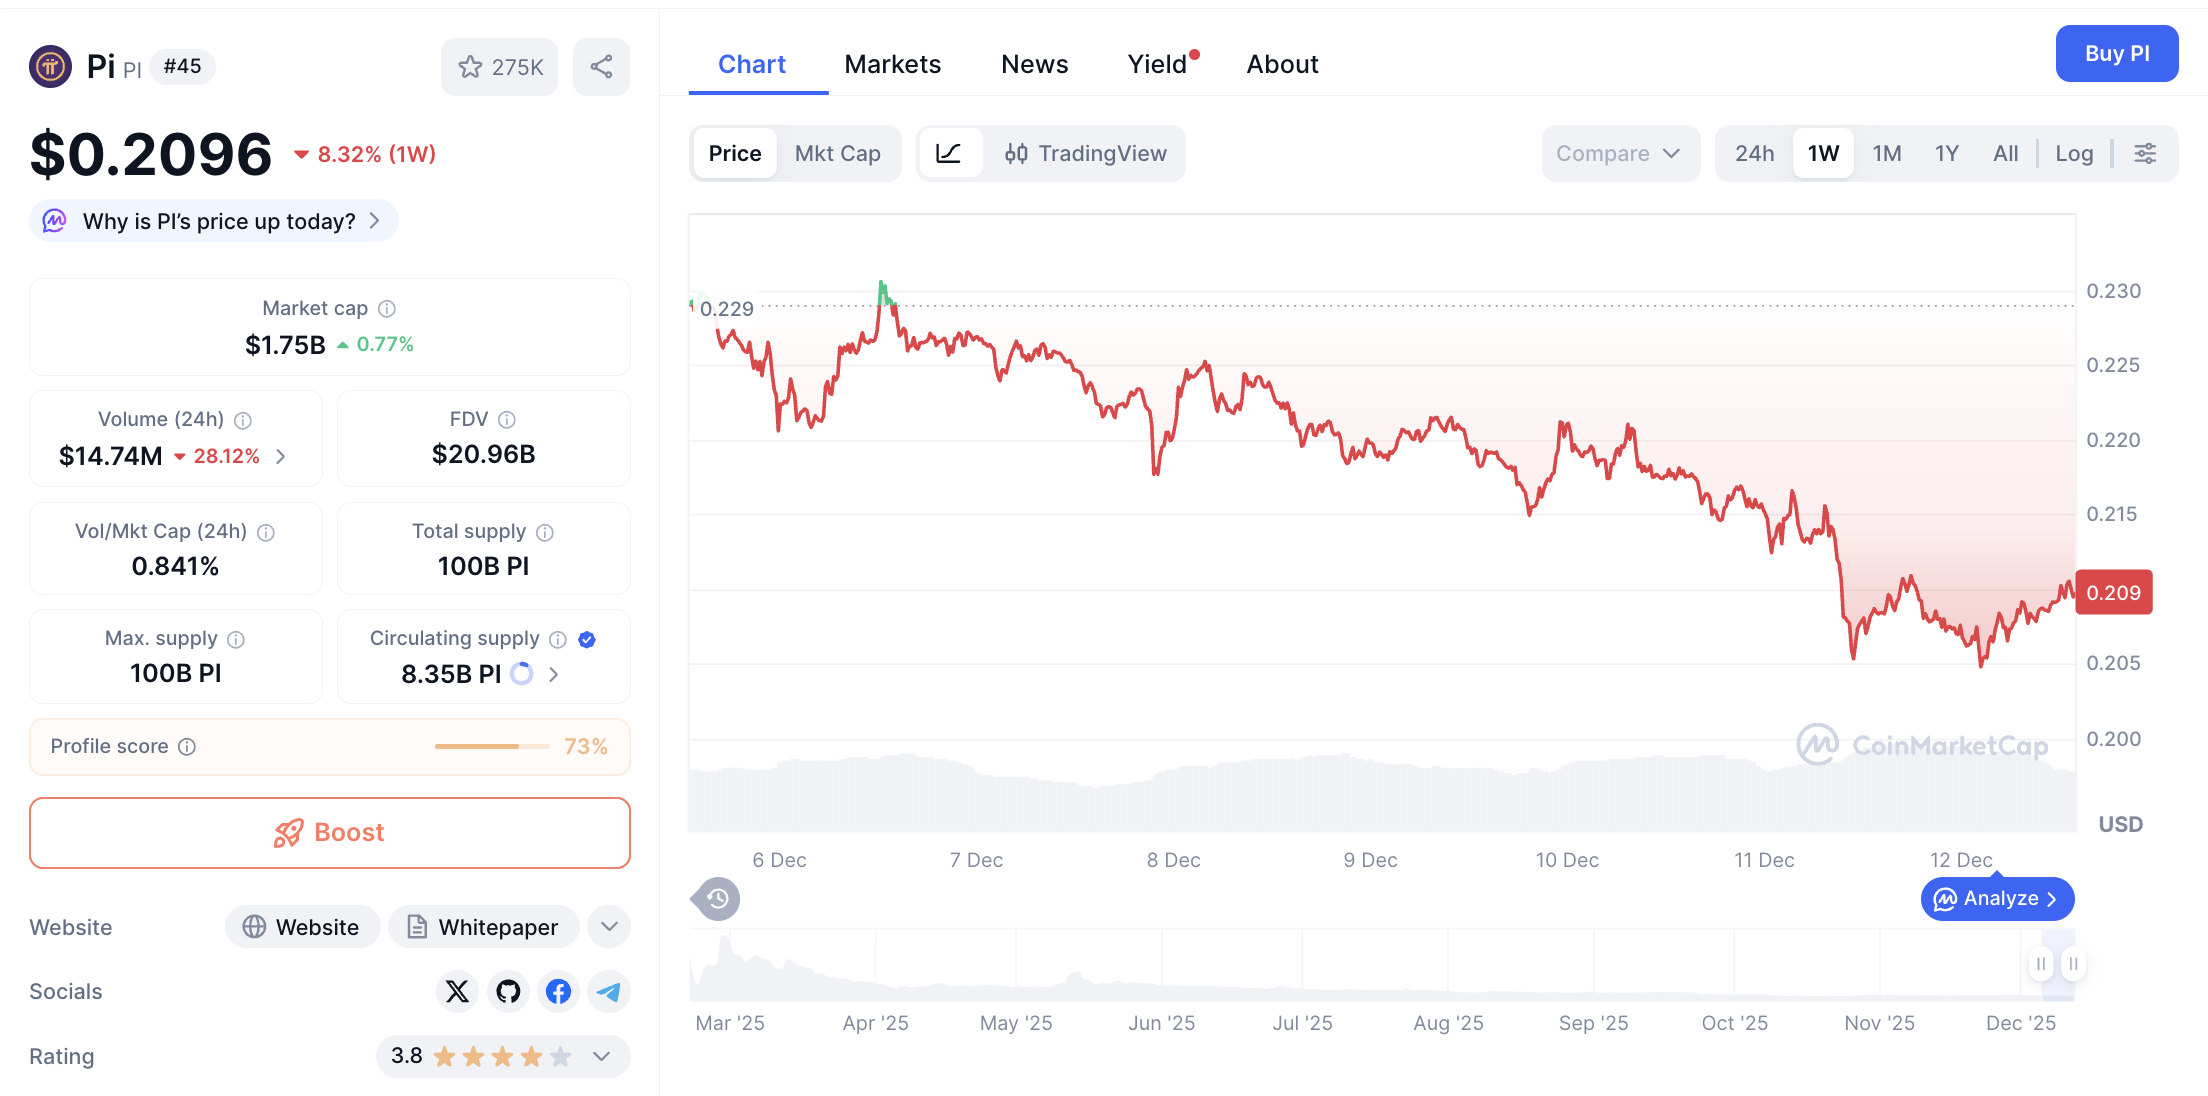Click the Buy PI button
The width and height of the screenshot is (2208, 1096).
coord(2117,53)
